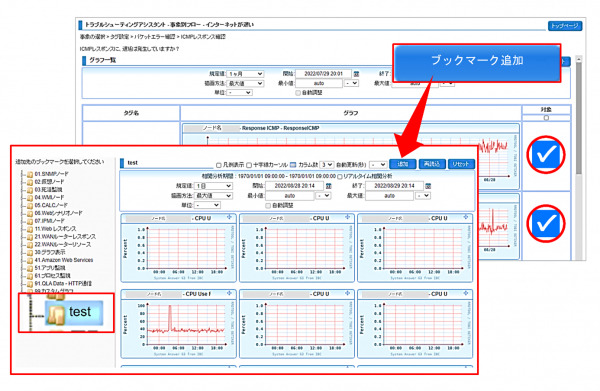Toggle the 凡例表示 checkbox
This screenshot has height=391, width=600.
[218, 165]
